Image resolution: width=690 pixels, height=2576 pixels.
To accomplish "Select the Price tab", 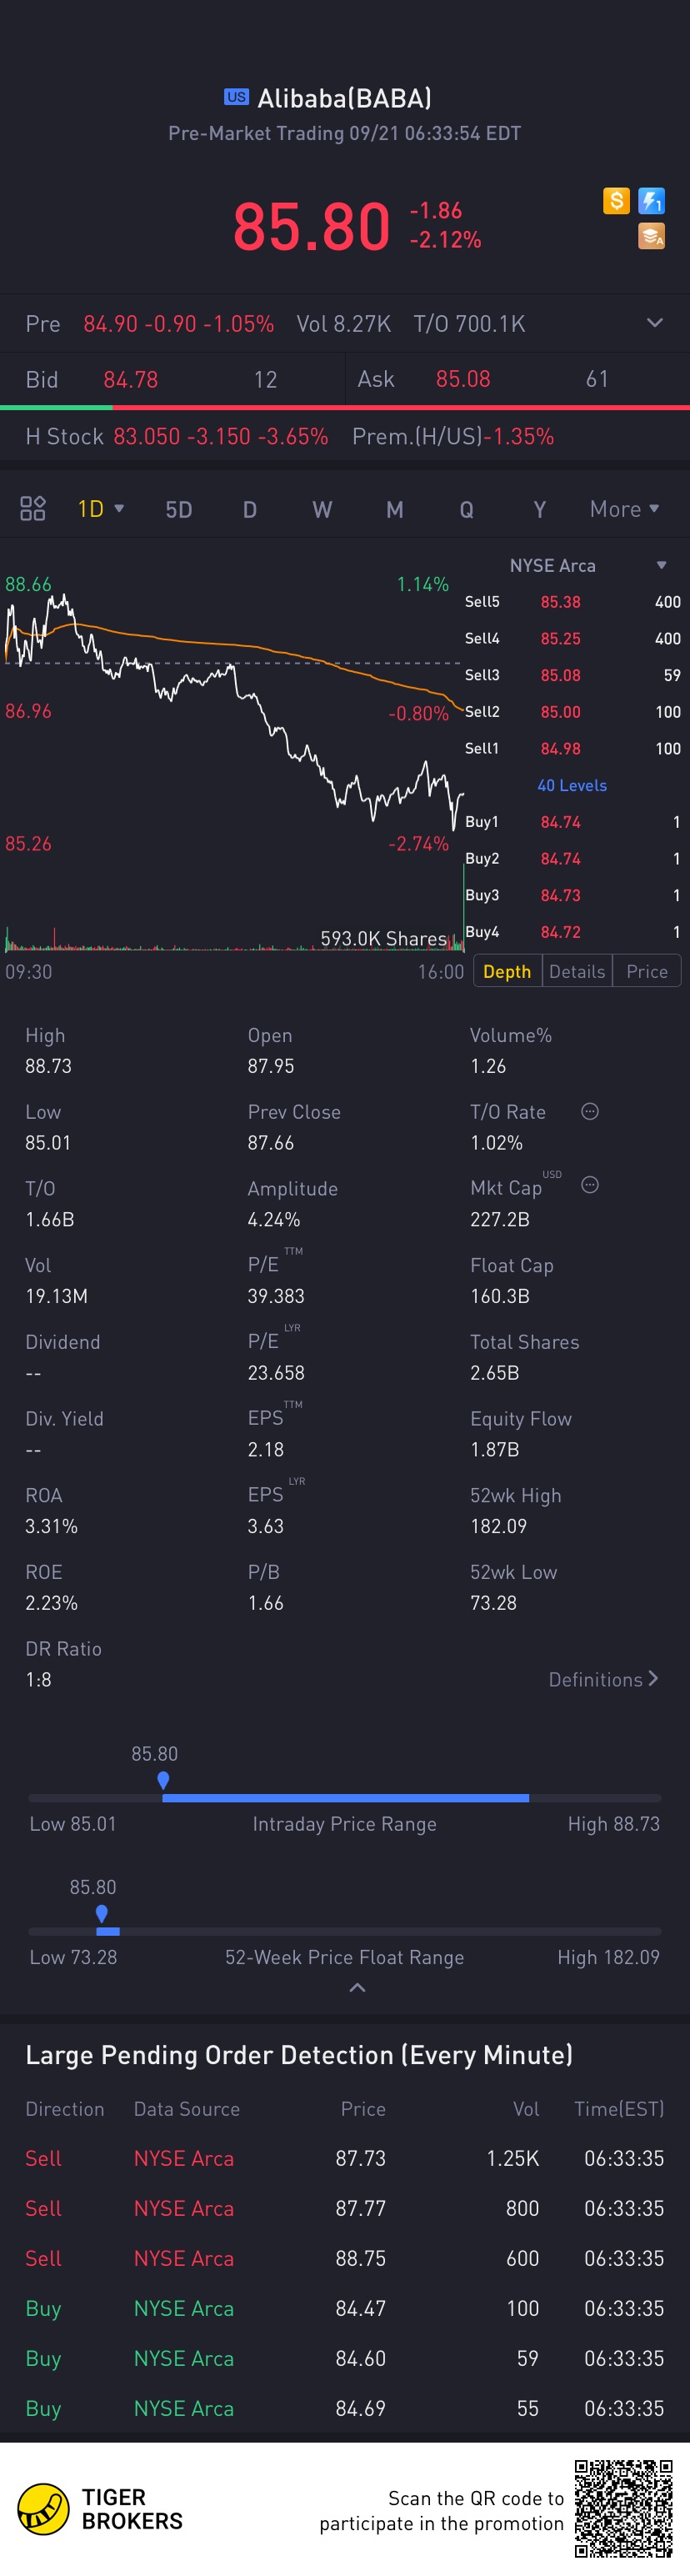I will 647,972.
